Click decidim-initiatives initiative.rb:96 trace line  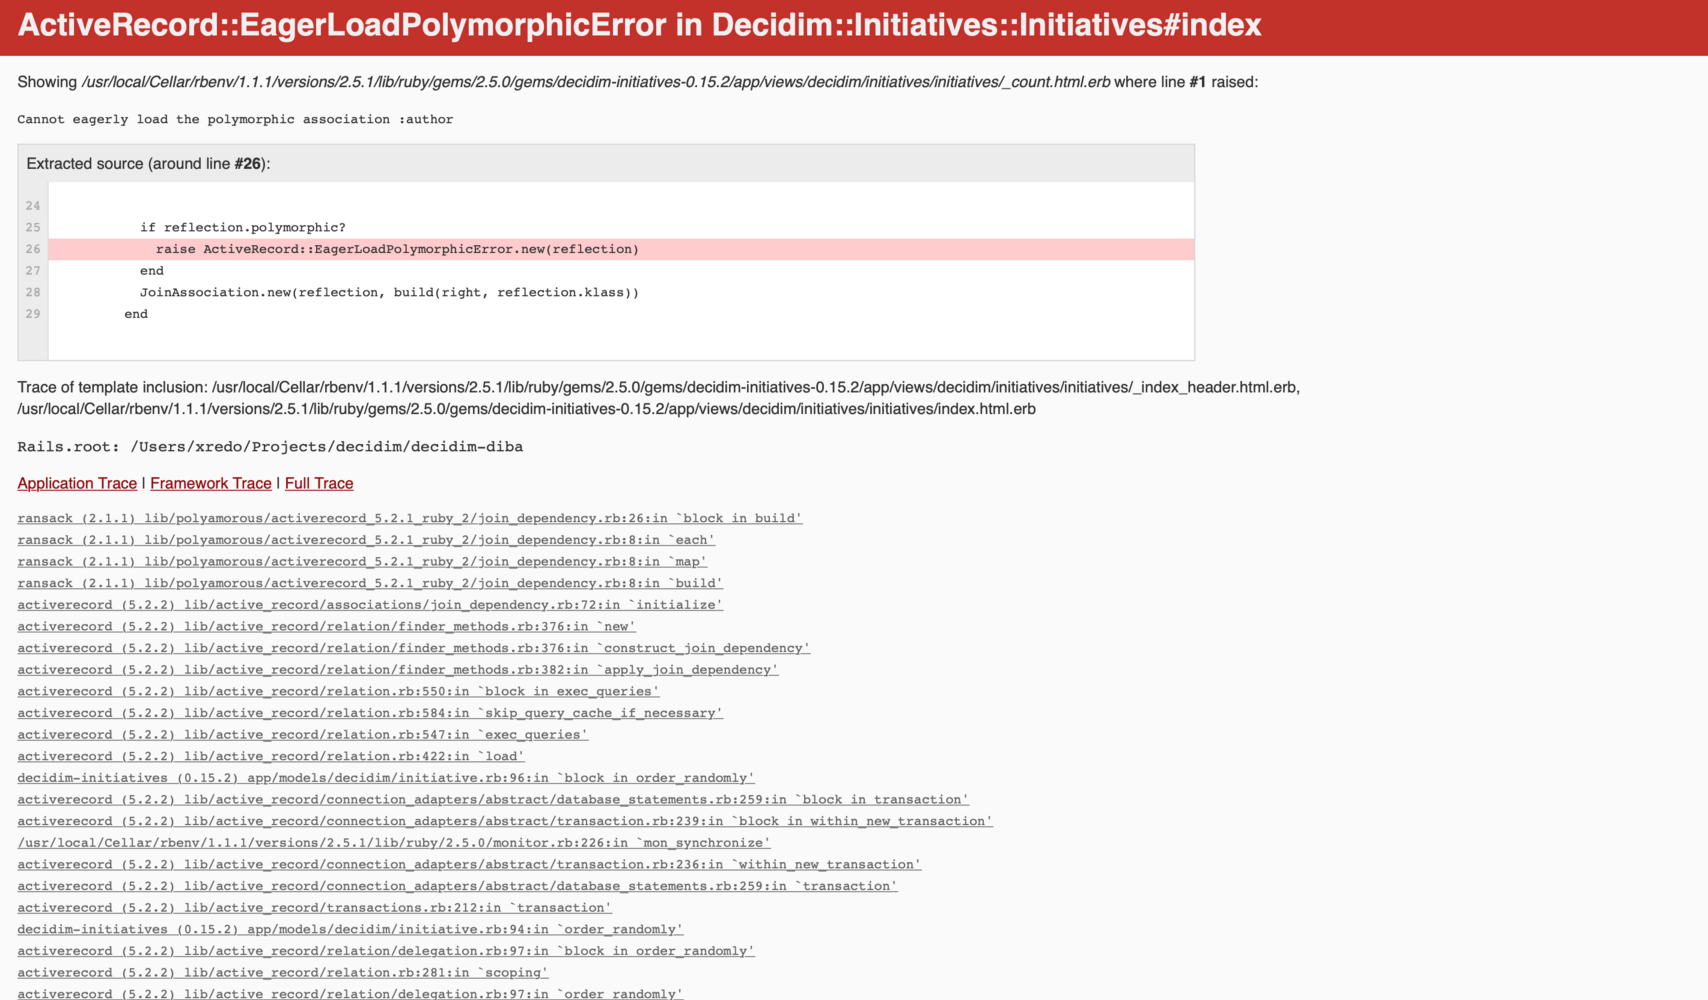click(x=385, y=778)
